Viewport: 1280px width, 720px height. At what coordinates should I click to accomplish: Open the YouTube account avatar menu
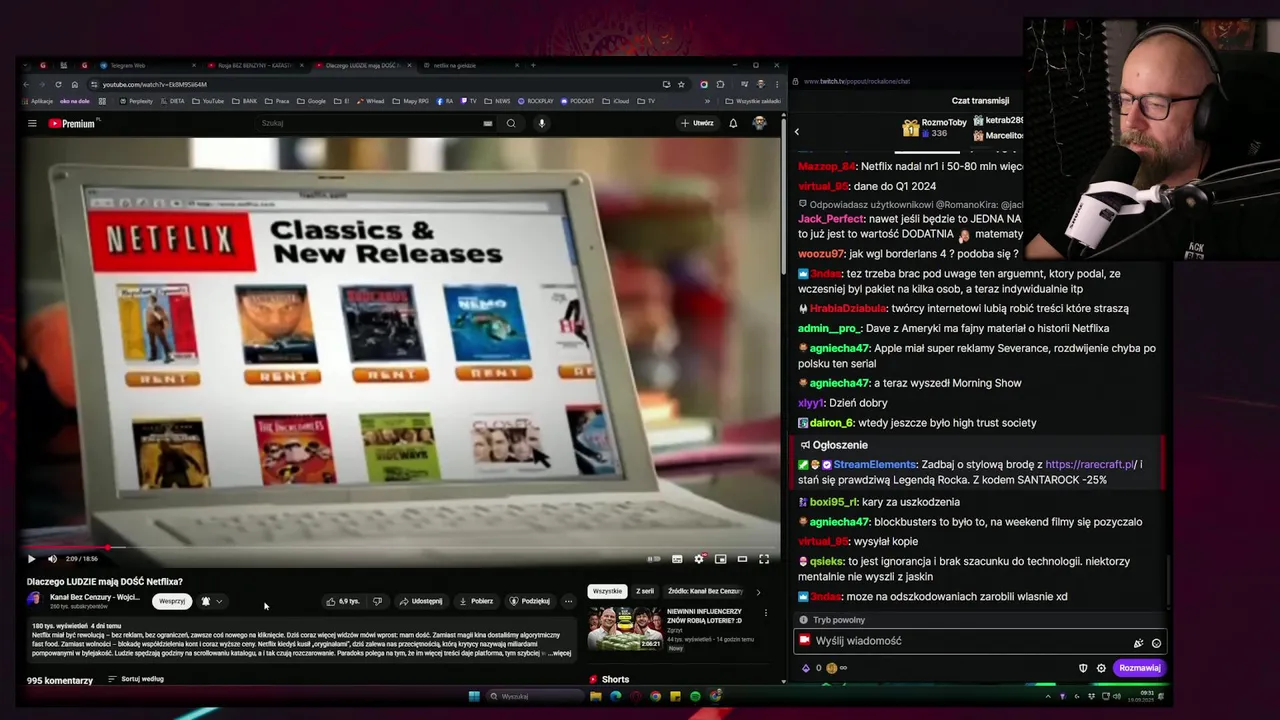click(x=759, y=123)
